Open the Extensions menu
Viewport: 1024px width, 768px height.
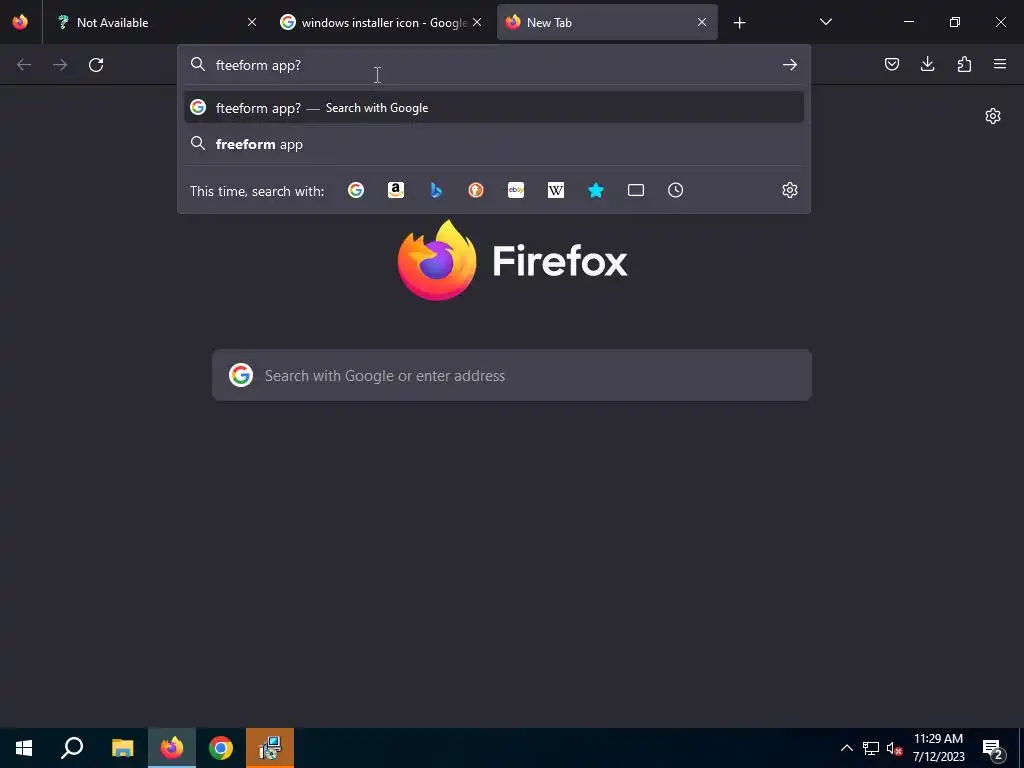[964, 64]
